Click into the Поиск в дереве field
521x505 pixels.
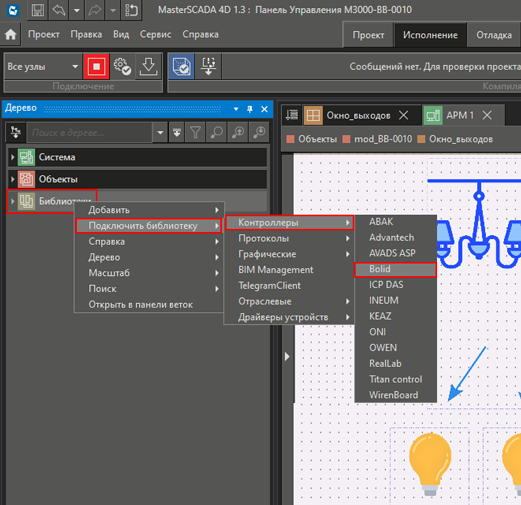click(x=90, y=132)
